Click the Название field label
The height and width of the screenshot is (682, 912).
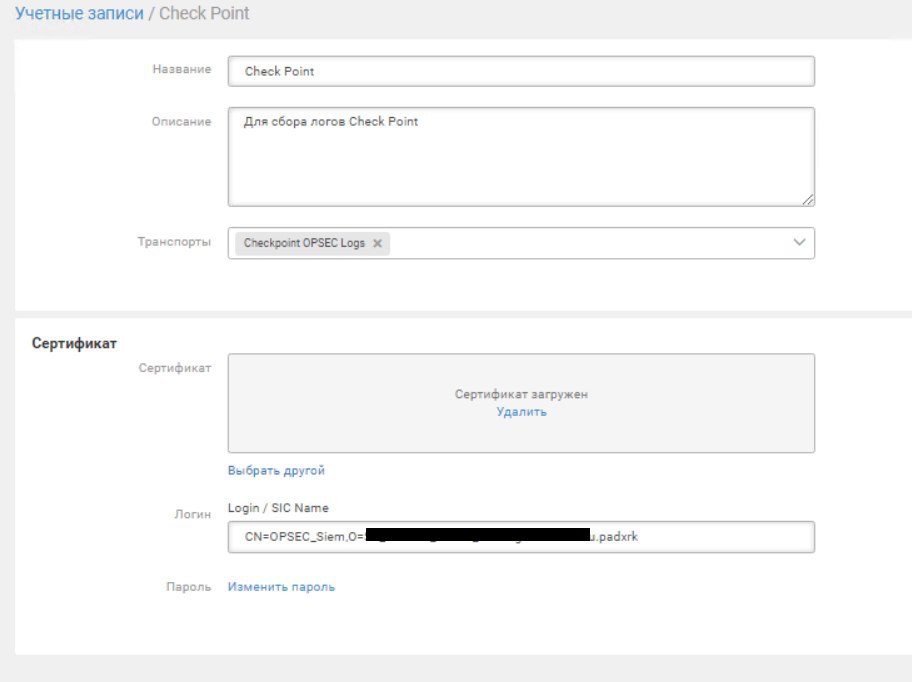tap(182, 69)
